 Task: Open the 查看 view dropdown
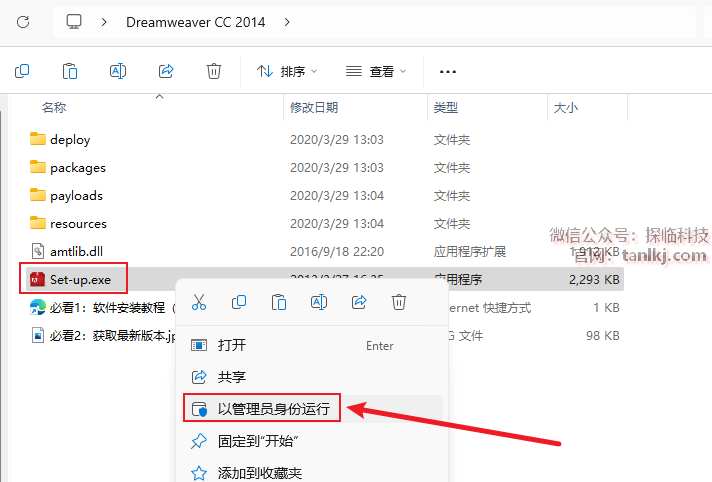pyautogui.click(x=376, y=71)
